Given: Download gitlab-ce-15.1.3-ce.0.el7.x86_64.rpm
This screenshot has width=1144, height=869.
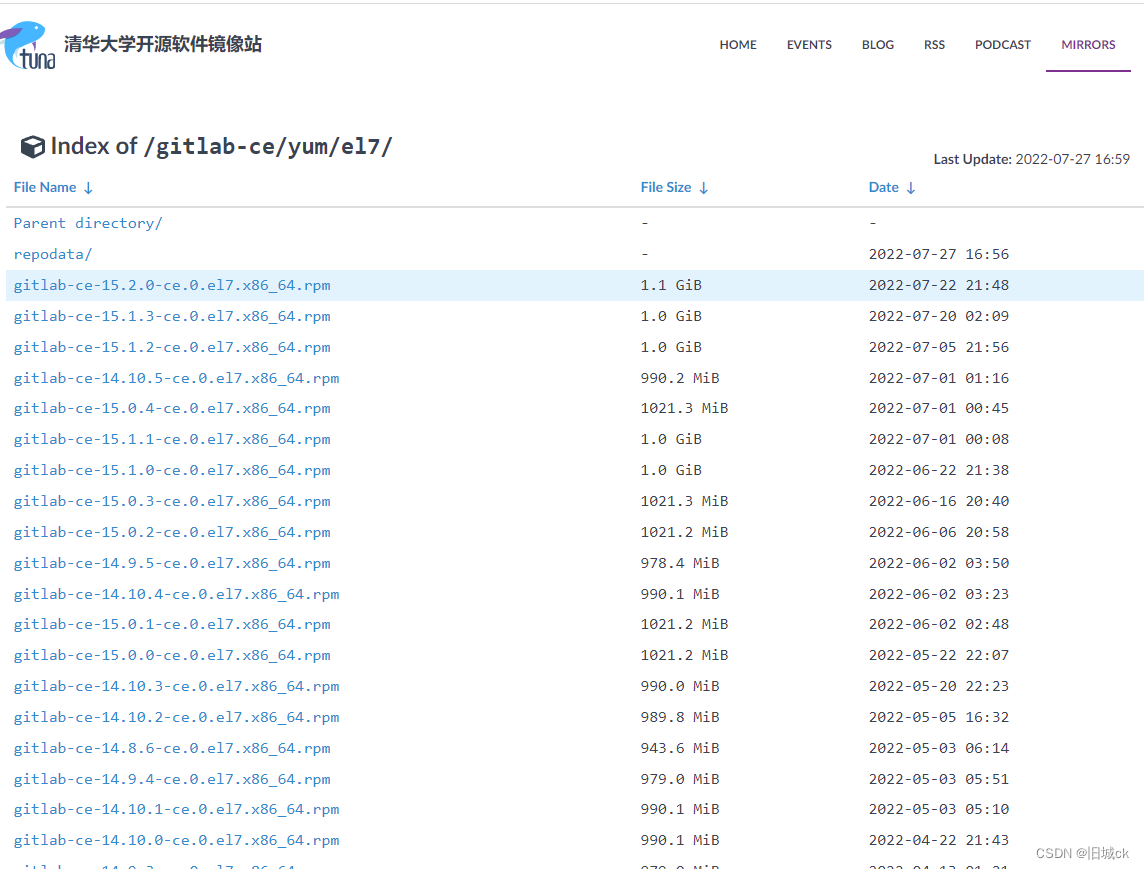Looking at the screenshot, I should [172, 316].
